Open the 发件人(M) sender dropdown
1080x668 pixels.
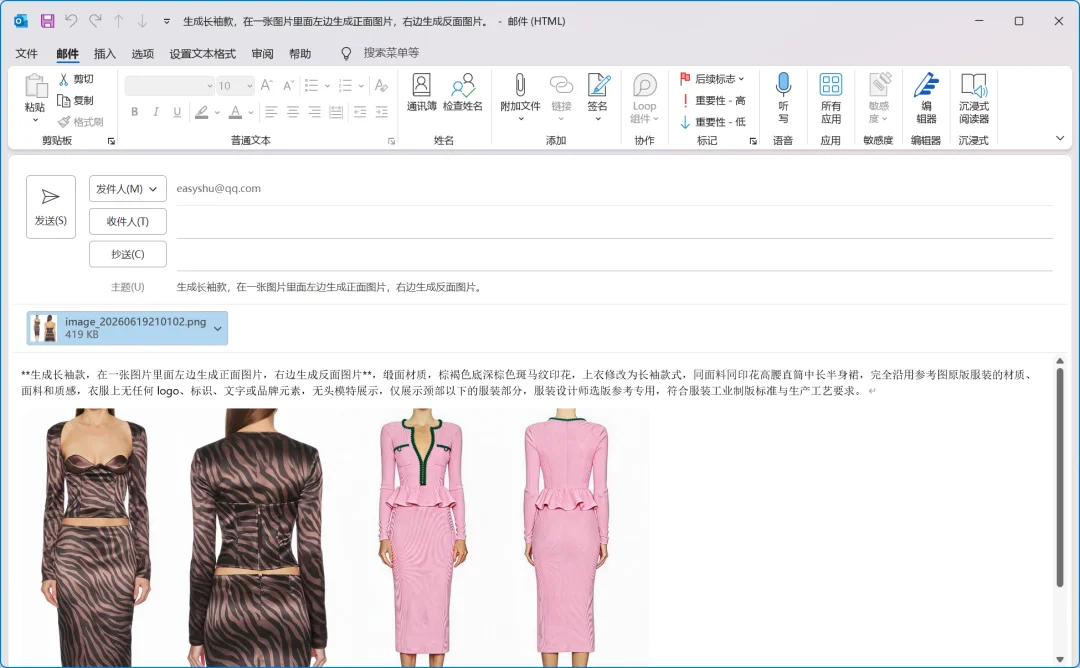click(x=127, y=189)
